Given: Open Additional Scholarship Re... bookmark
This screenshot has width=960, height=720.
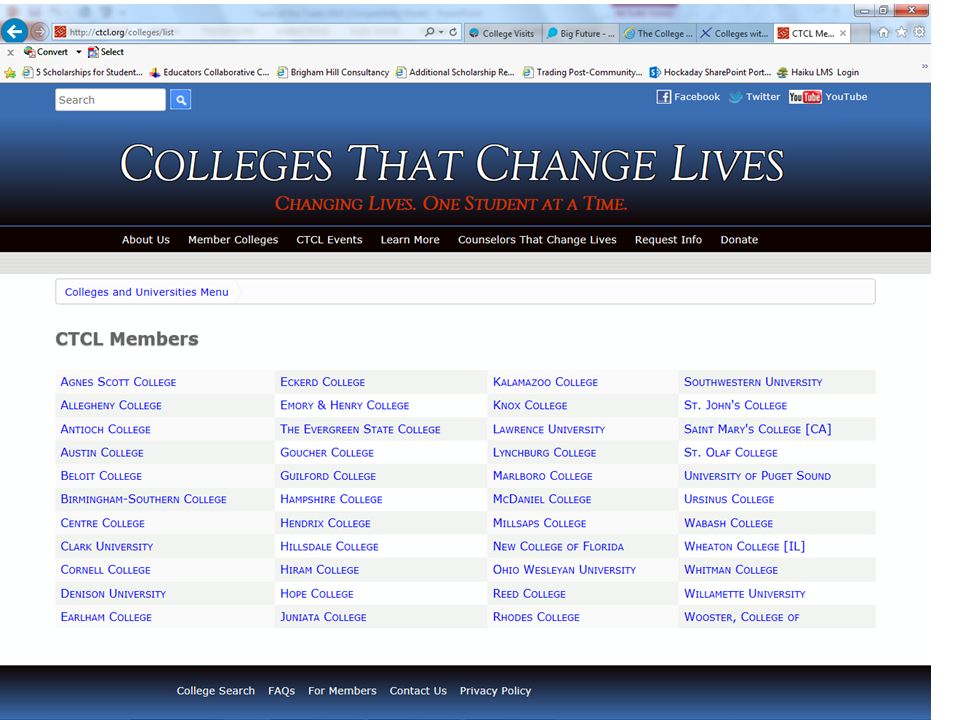Looking at the screenshot, I should click(455, 72).
